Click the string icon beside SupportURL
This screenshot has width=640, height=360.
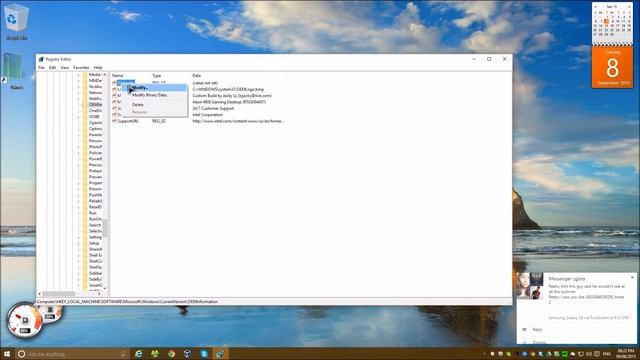coord(114,121)
